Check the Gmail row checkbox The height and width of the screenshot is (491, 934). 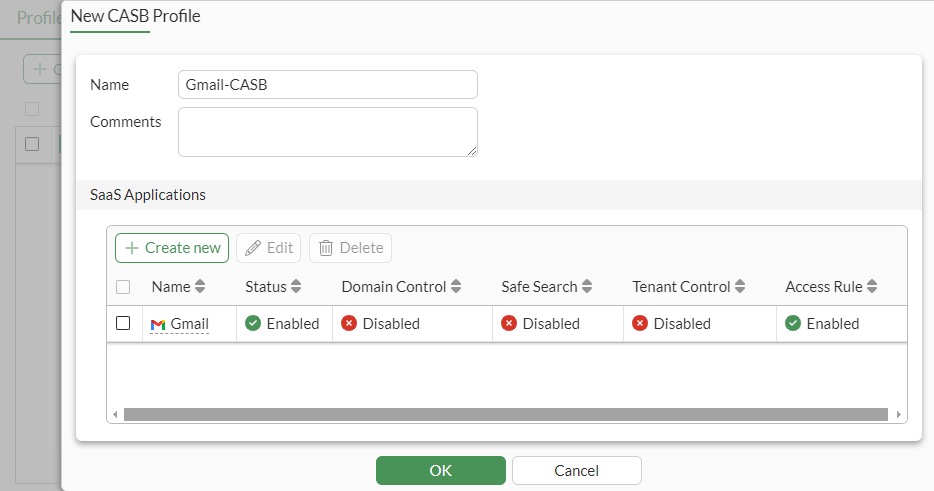pos(123,323)
